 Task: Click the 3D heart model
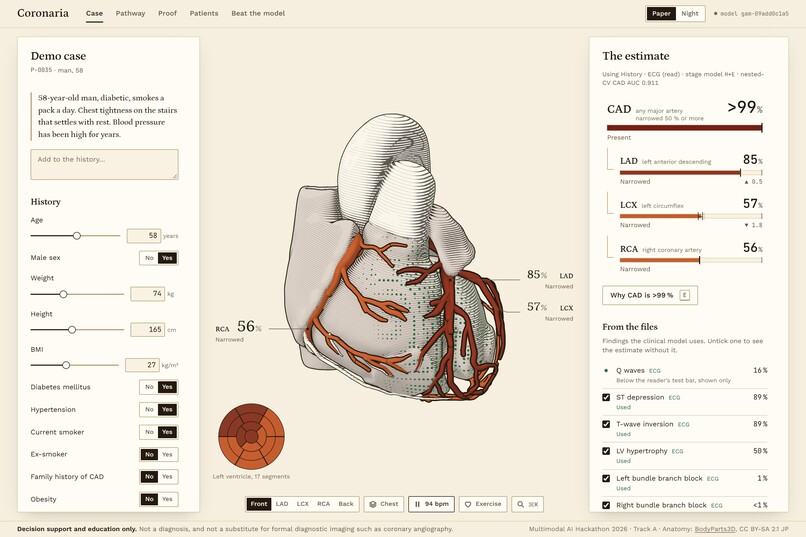click(396, 257)
